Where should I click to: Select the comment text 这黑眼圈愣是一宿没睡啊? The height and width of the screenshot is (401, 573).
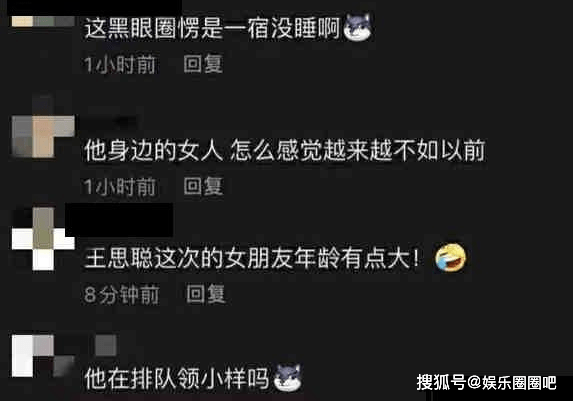212,28
